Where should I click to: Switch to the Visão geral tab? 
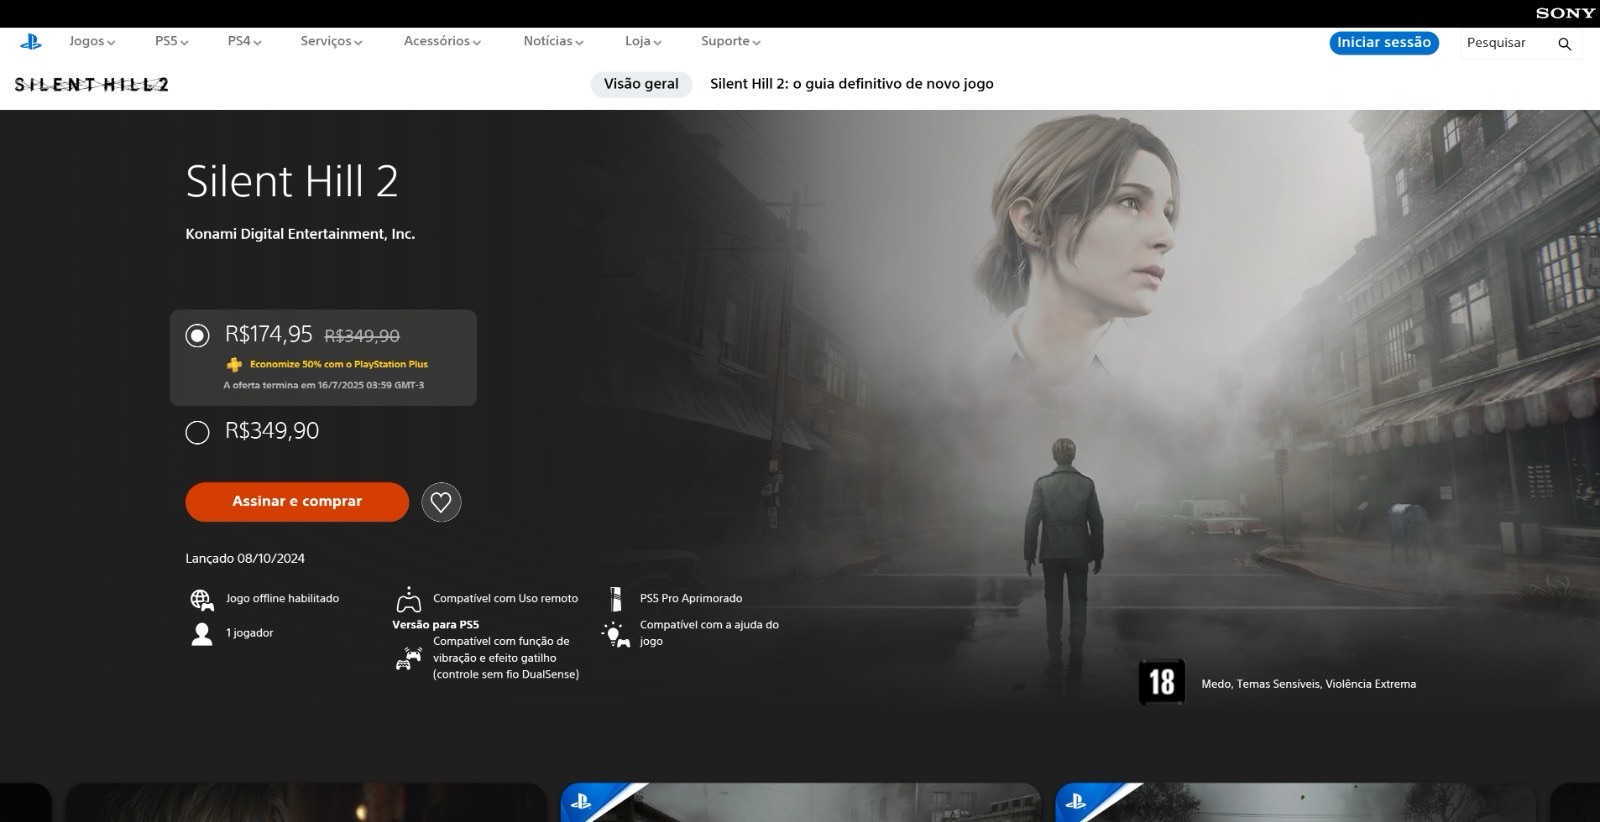(641, 84)
